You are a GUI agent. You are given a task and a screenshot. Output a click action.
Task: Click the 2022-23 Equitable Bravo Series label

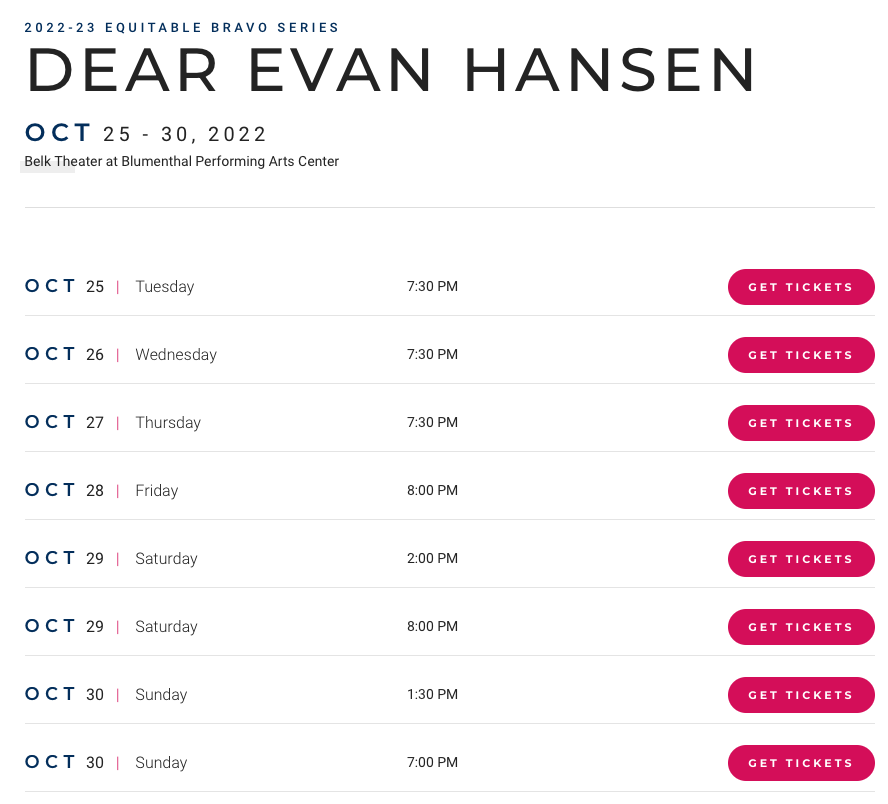point(182,28)
